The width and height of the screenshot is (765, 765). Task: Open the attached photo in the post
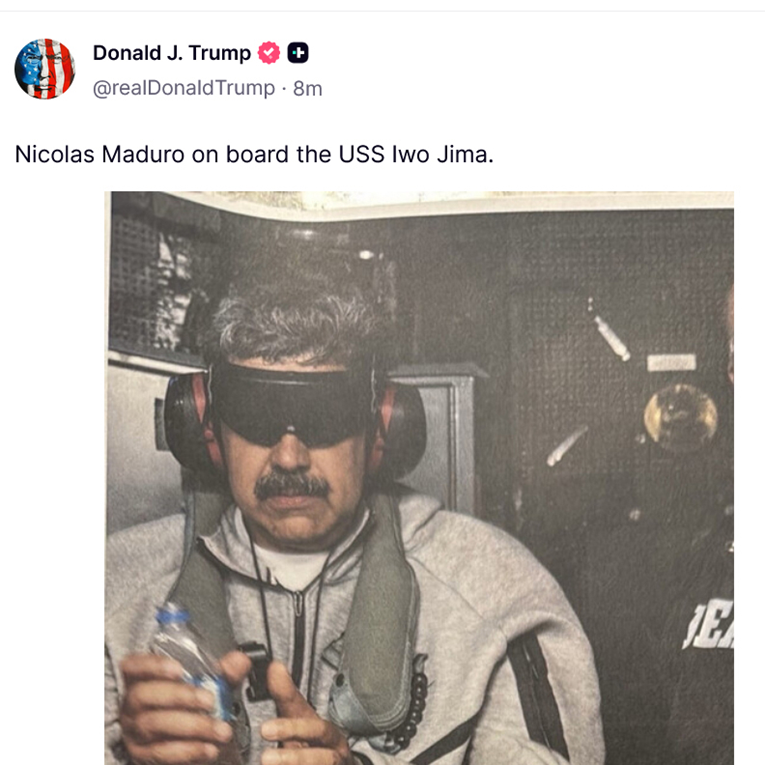[419, 478]
